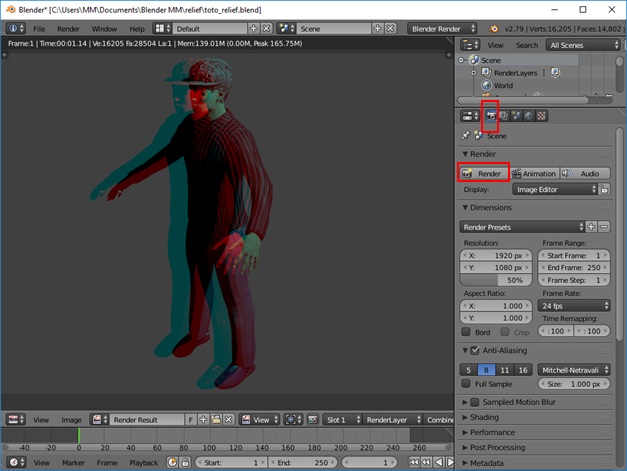
Task: Open the Playback menu in timeline
Action: (x=143, y=463)
